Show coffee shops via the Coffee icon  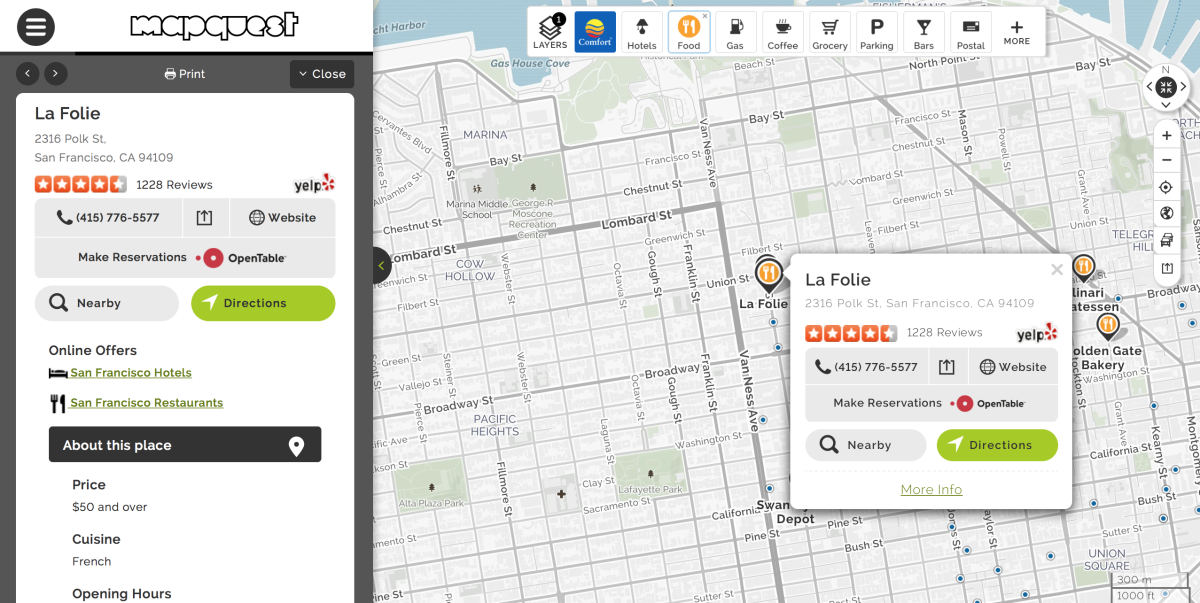click(x=782, y=30)
